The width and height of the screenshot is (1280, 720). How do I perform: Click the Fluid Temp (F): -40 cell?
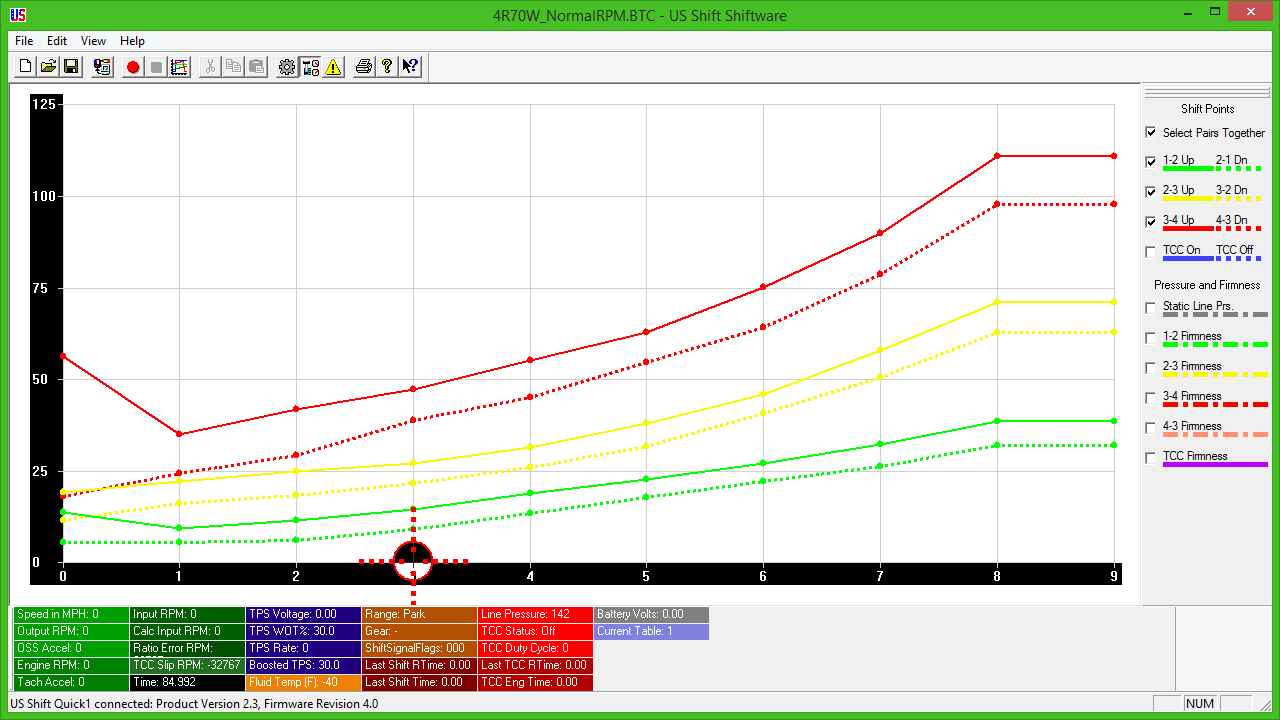(303, 682)
